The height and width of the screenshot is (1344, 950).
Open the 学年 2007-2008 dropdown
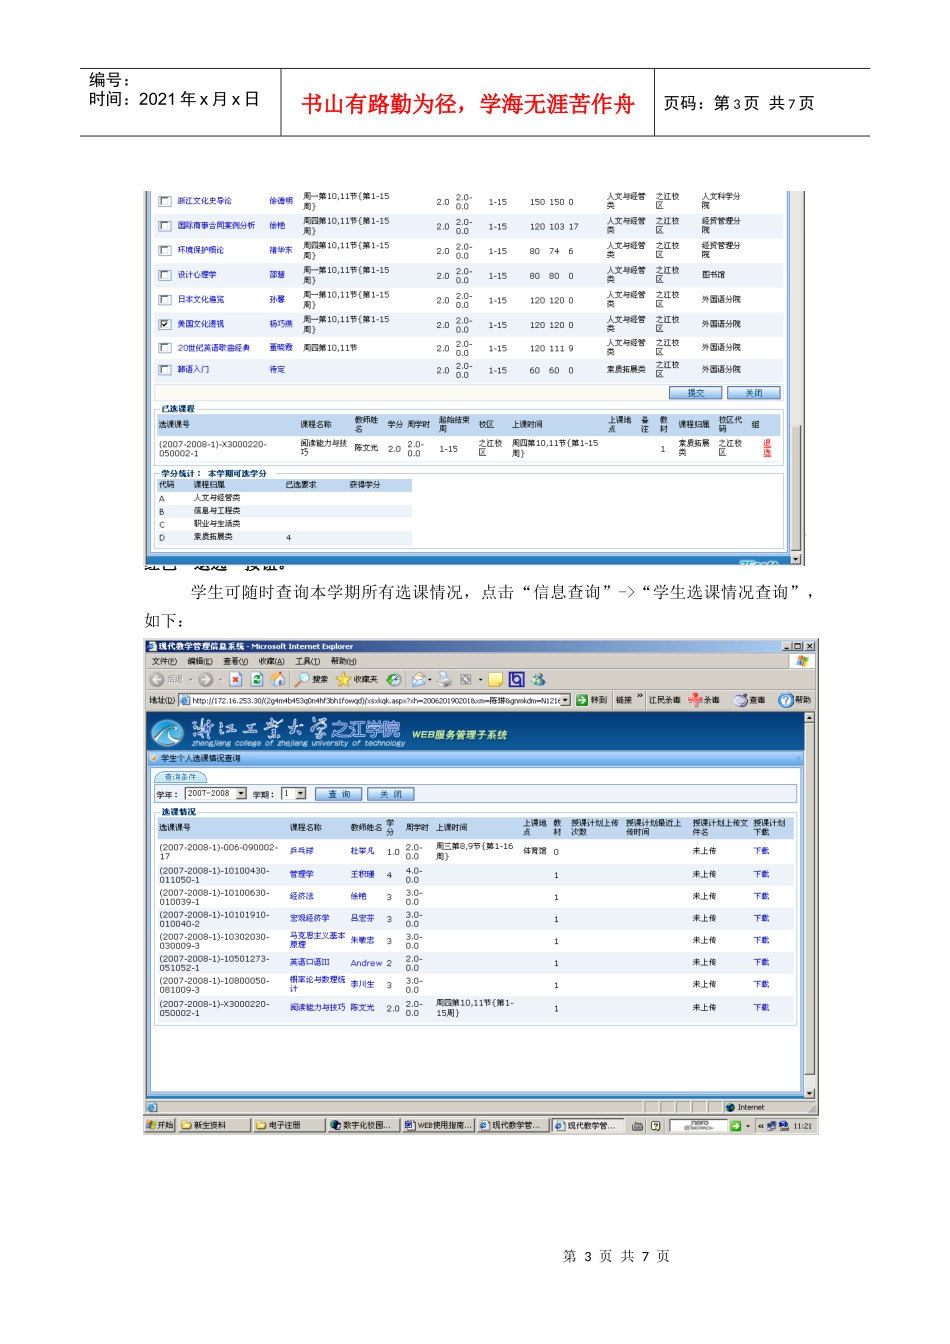coord(241,794)
